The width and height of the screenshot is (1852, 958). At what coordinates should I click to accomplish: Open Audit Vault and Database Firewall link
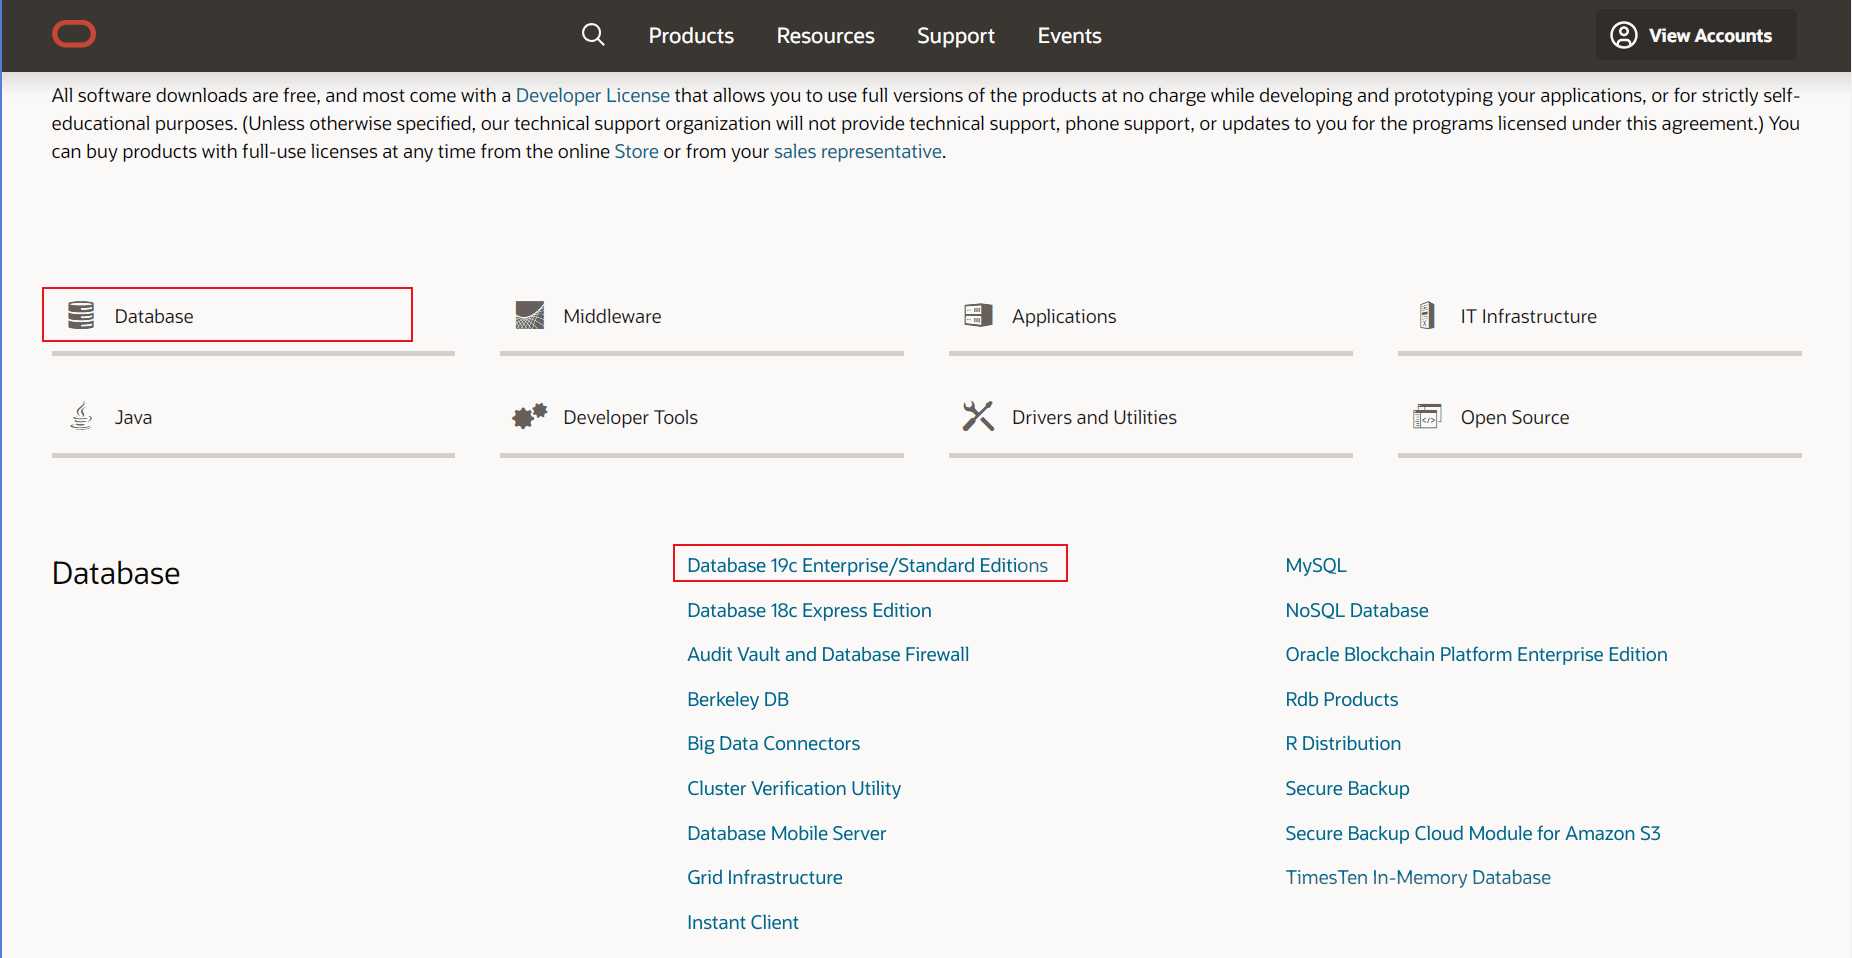click(828, 654)
